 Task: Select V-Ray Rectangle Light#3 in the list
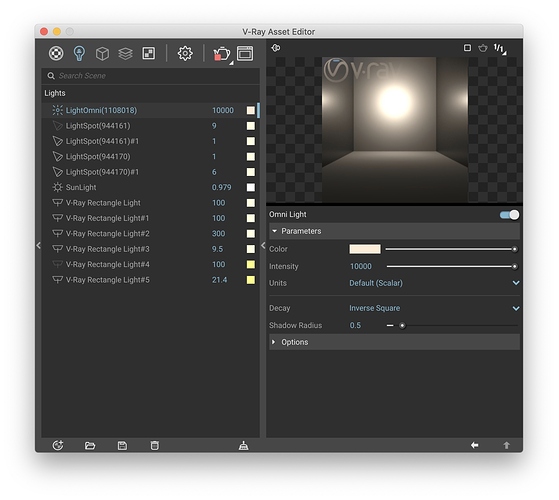pyautogui.click(x=150, y=249)
